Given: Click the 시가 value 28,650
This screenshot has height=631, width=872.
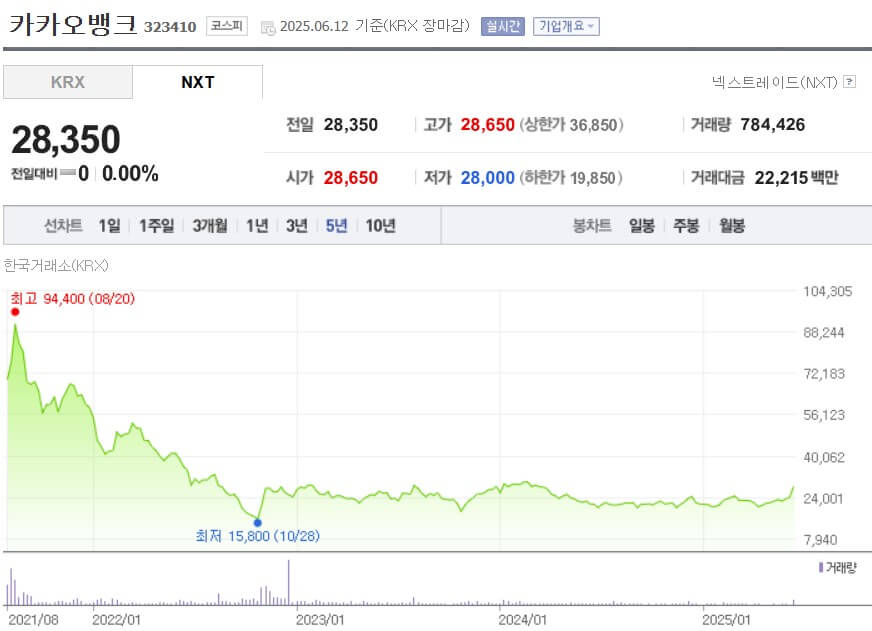Looking at the screenshot, I should (x=350, y=178).
